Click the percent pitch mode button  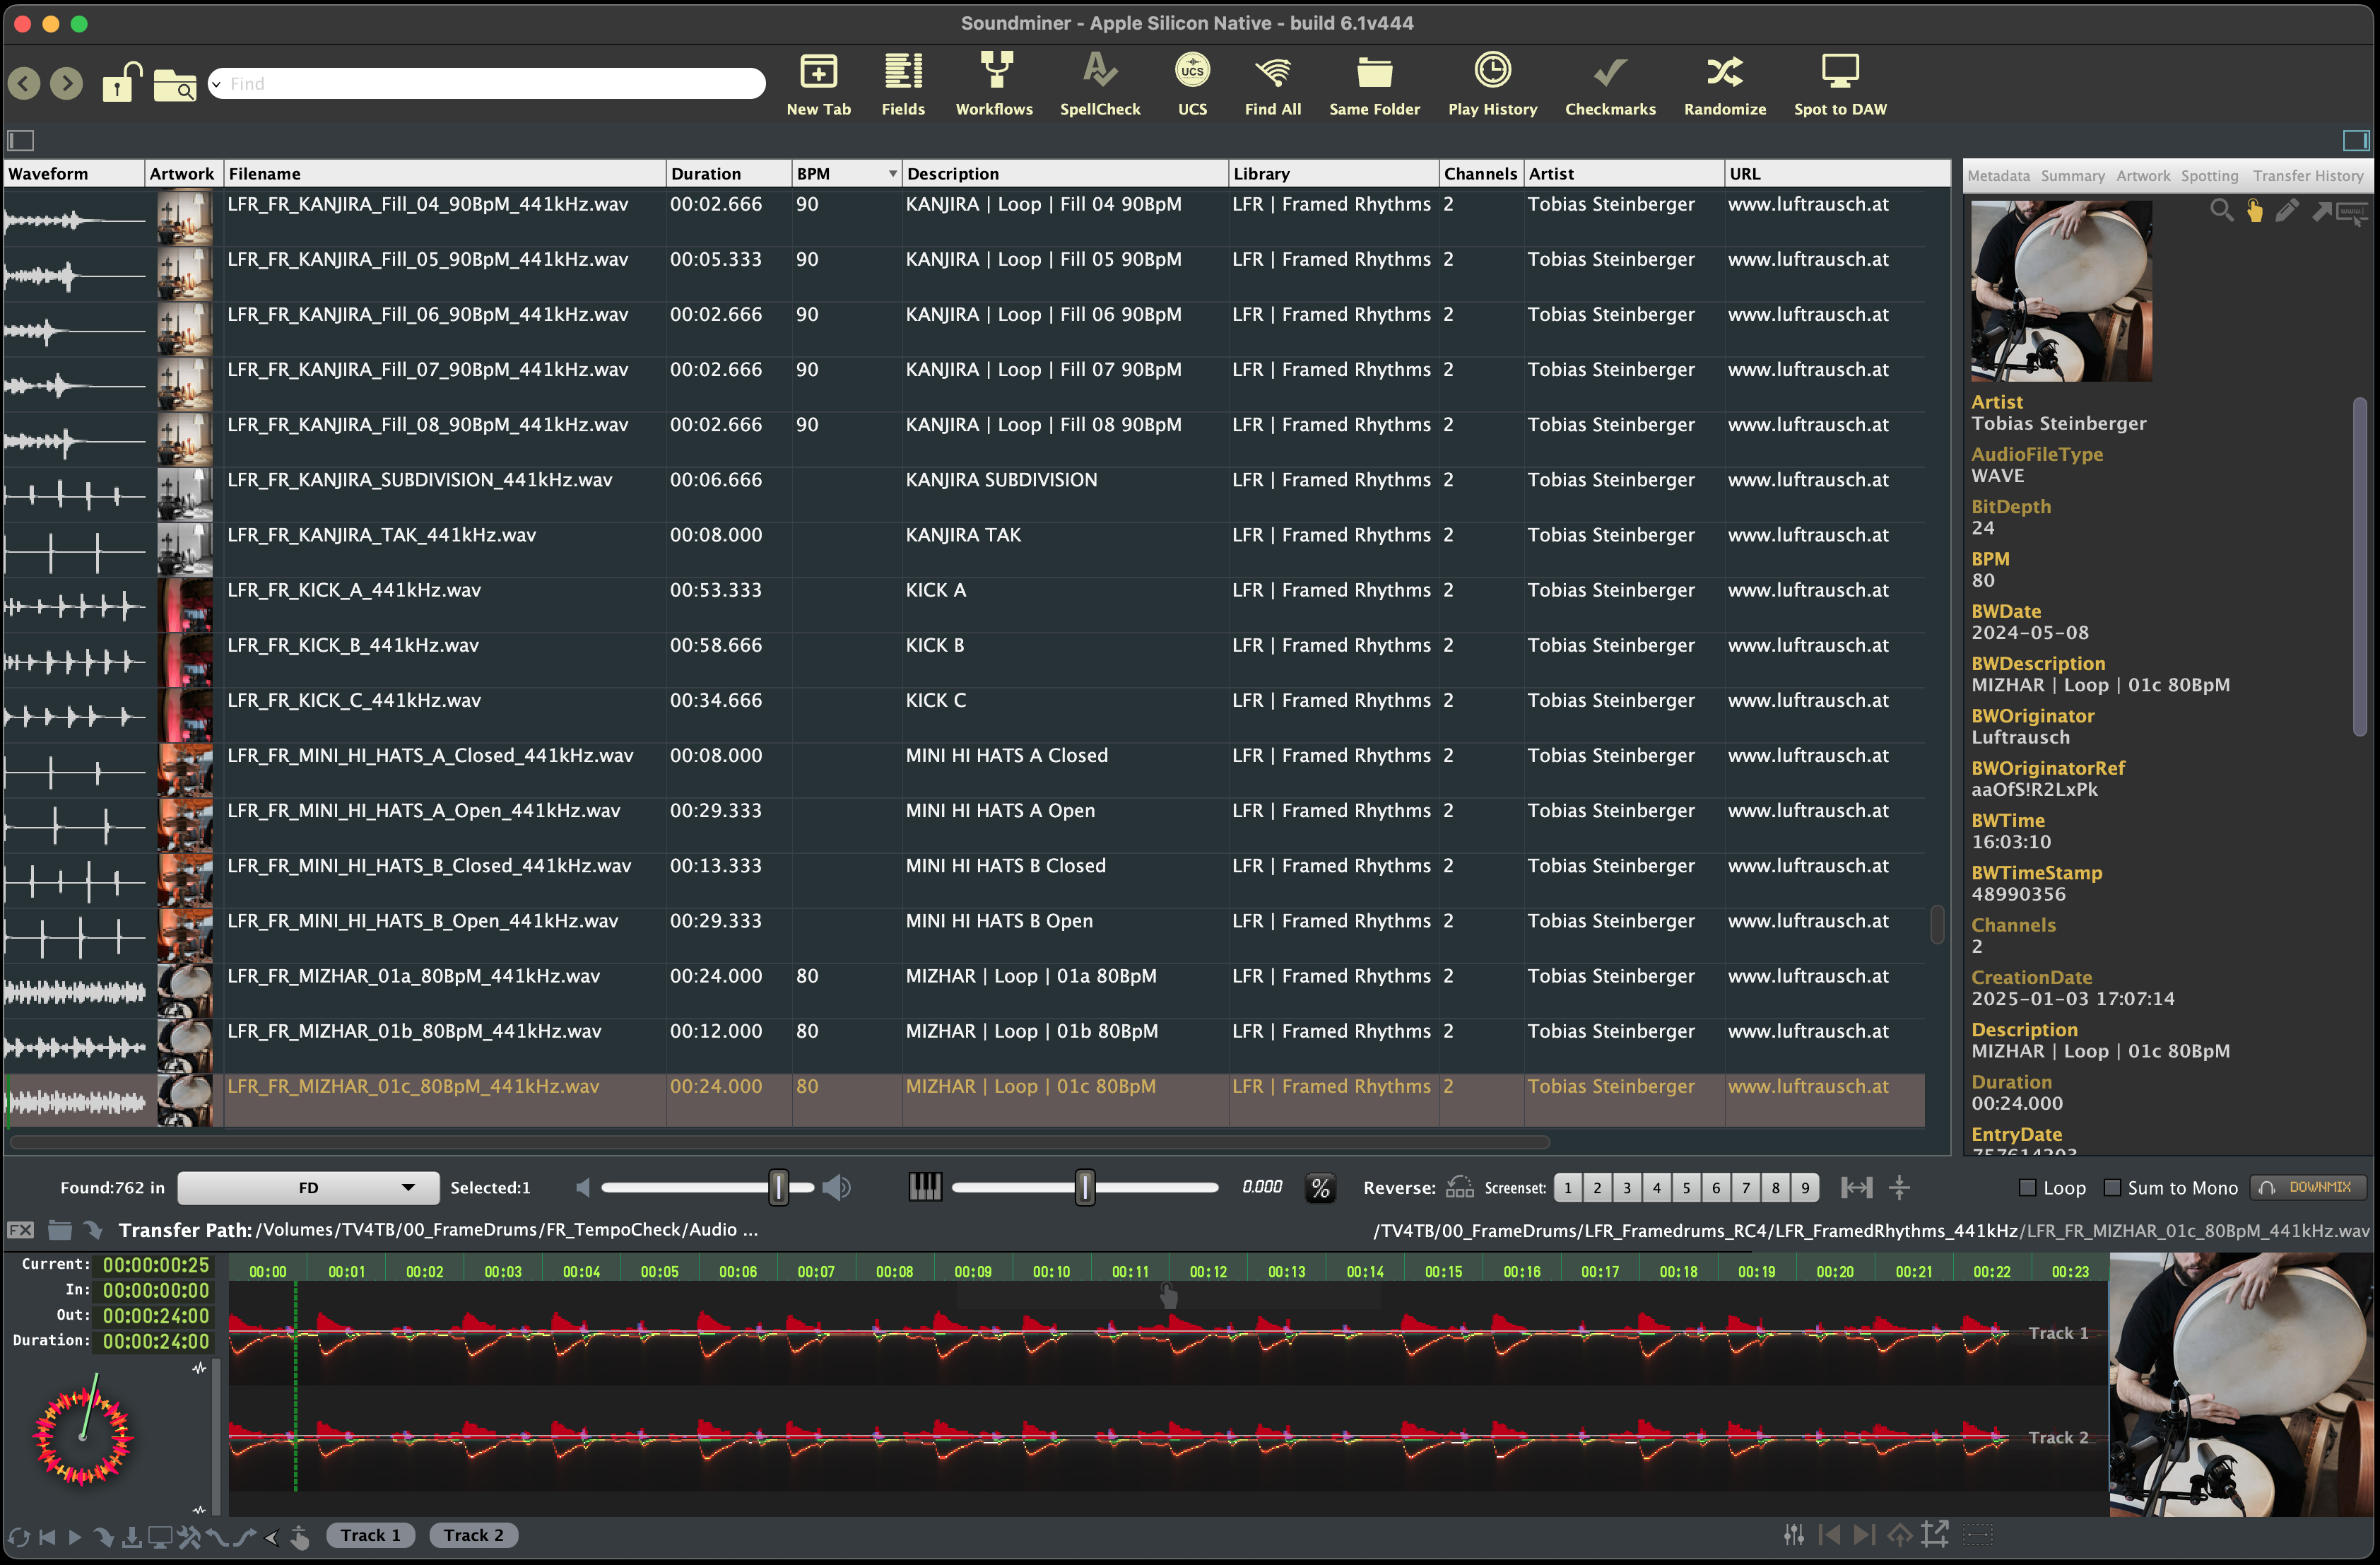tap(1320, 1188)
